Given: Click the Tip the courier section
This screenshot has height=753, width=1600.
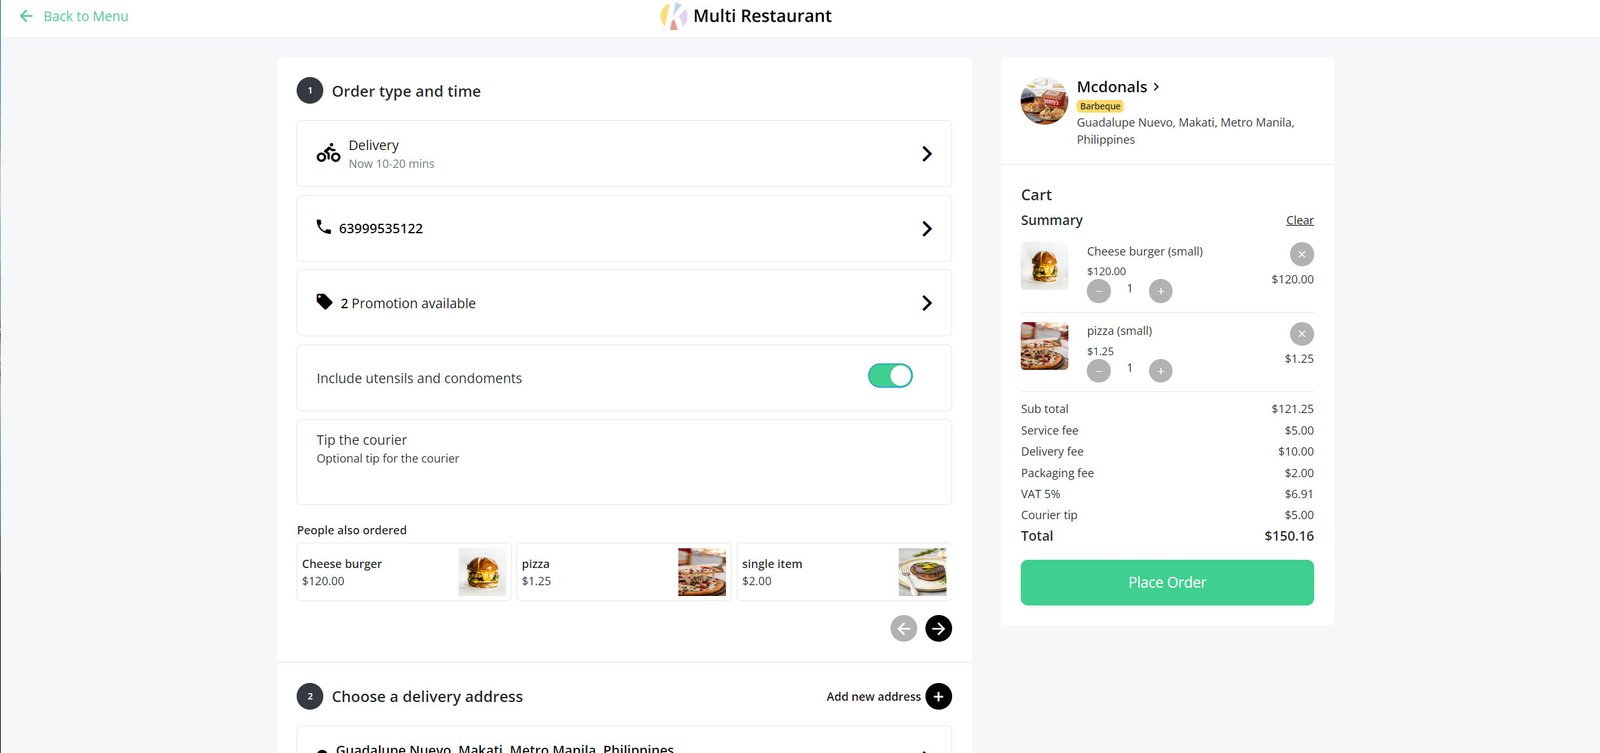Looking at the screenshot, I should point(624,461).
